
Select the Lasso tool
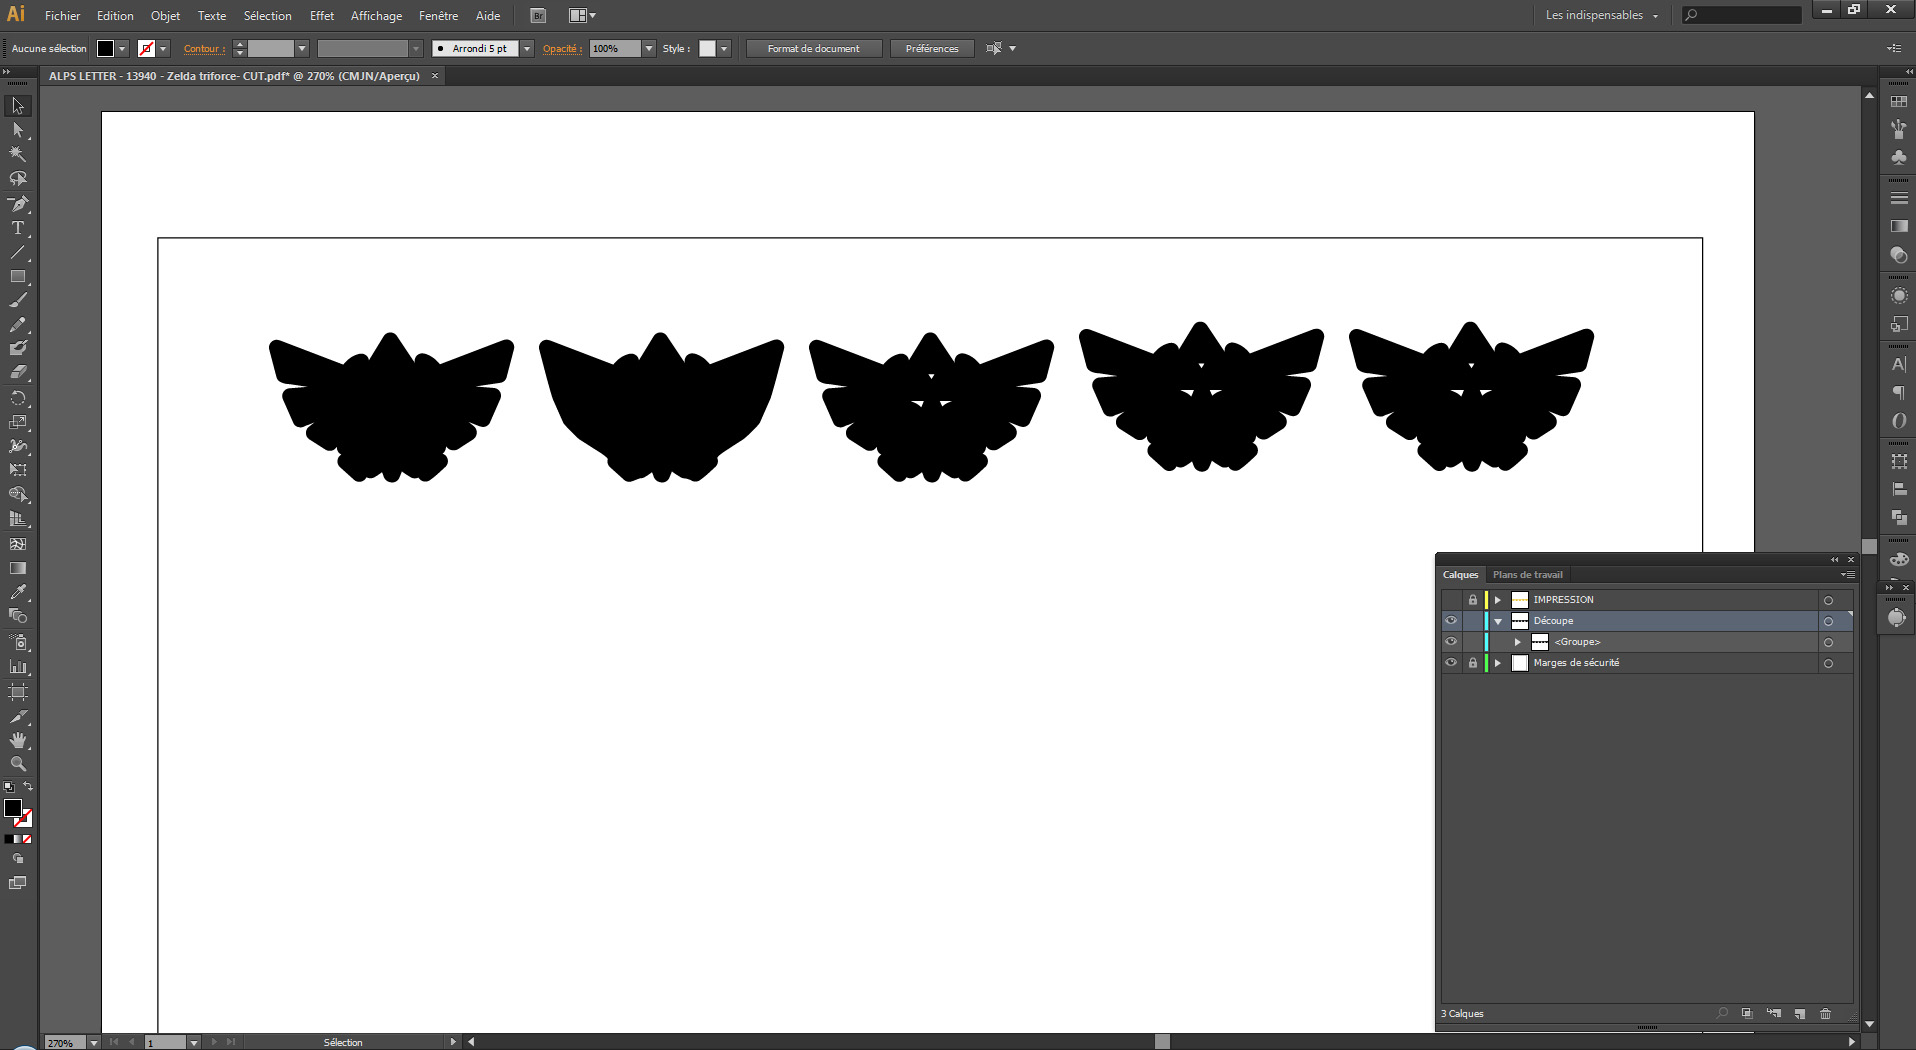18,179
